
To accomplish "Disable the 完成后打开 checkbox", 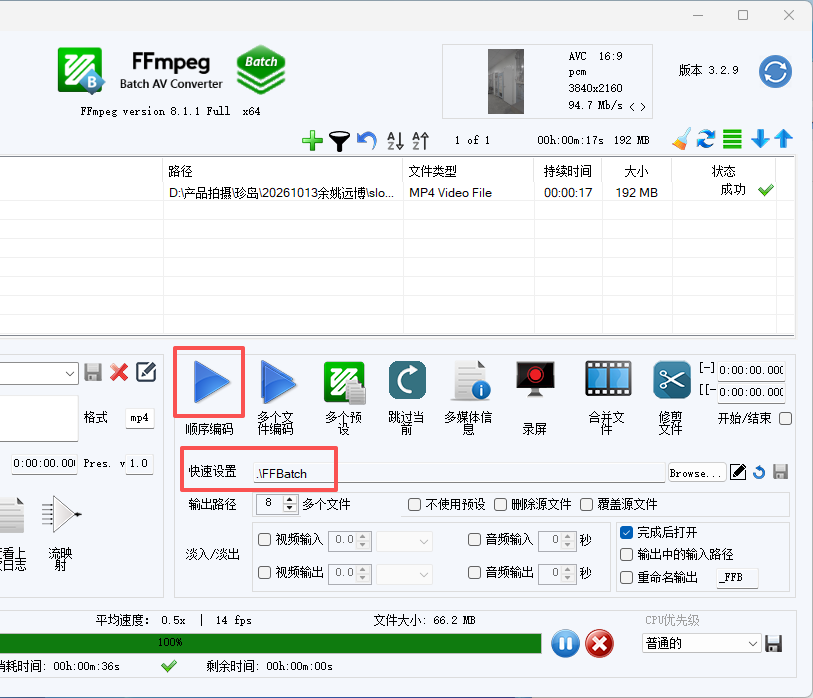I will click(x=626, y=533).
